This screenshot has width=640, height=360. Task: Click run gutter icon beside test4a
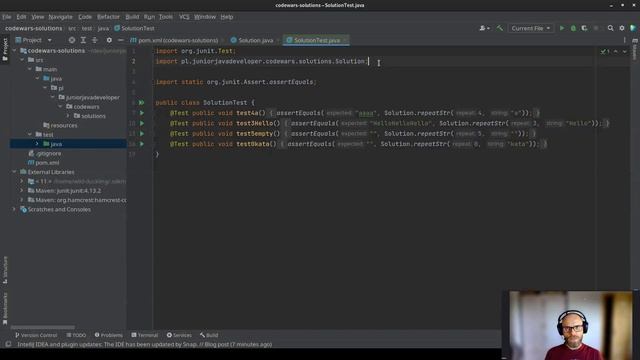click(142, 113)
